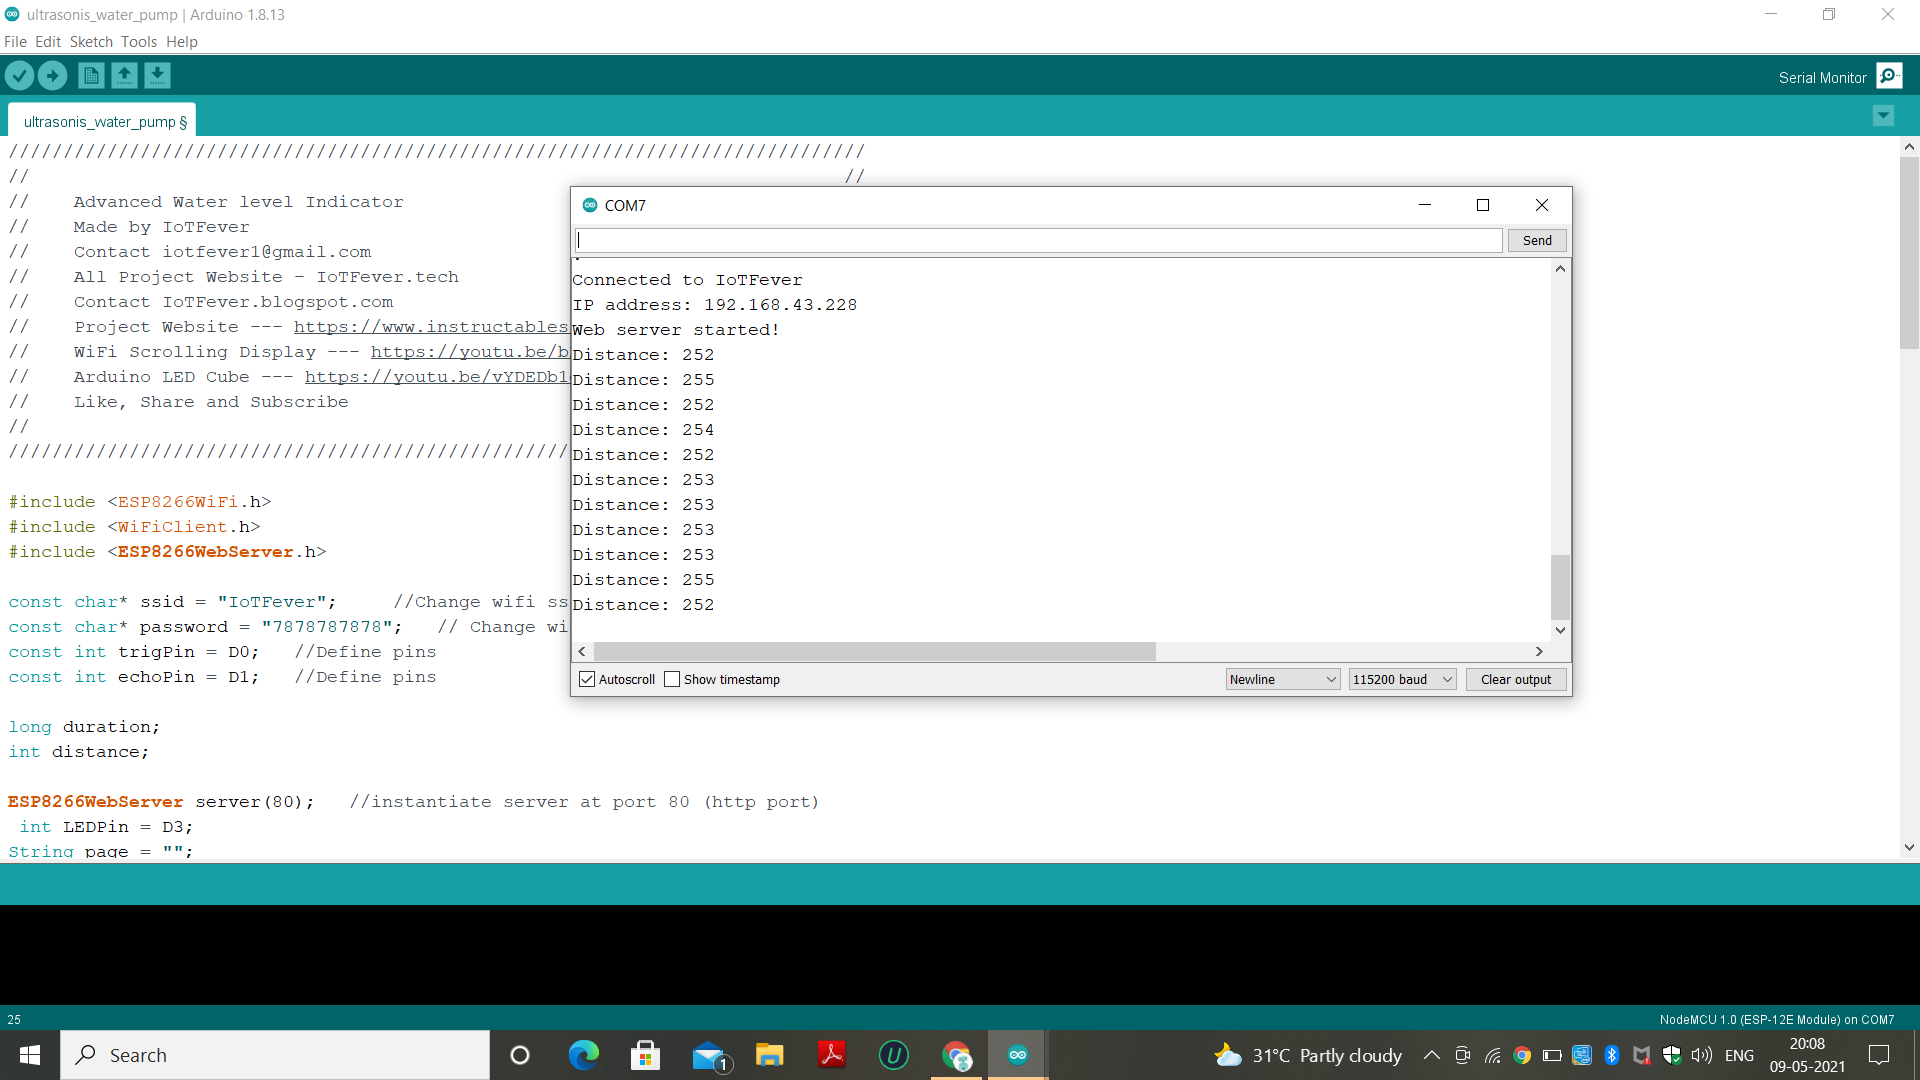
Task: Open the File menu
Action: (x=15, y=42)
